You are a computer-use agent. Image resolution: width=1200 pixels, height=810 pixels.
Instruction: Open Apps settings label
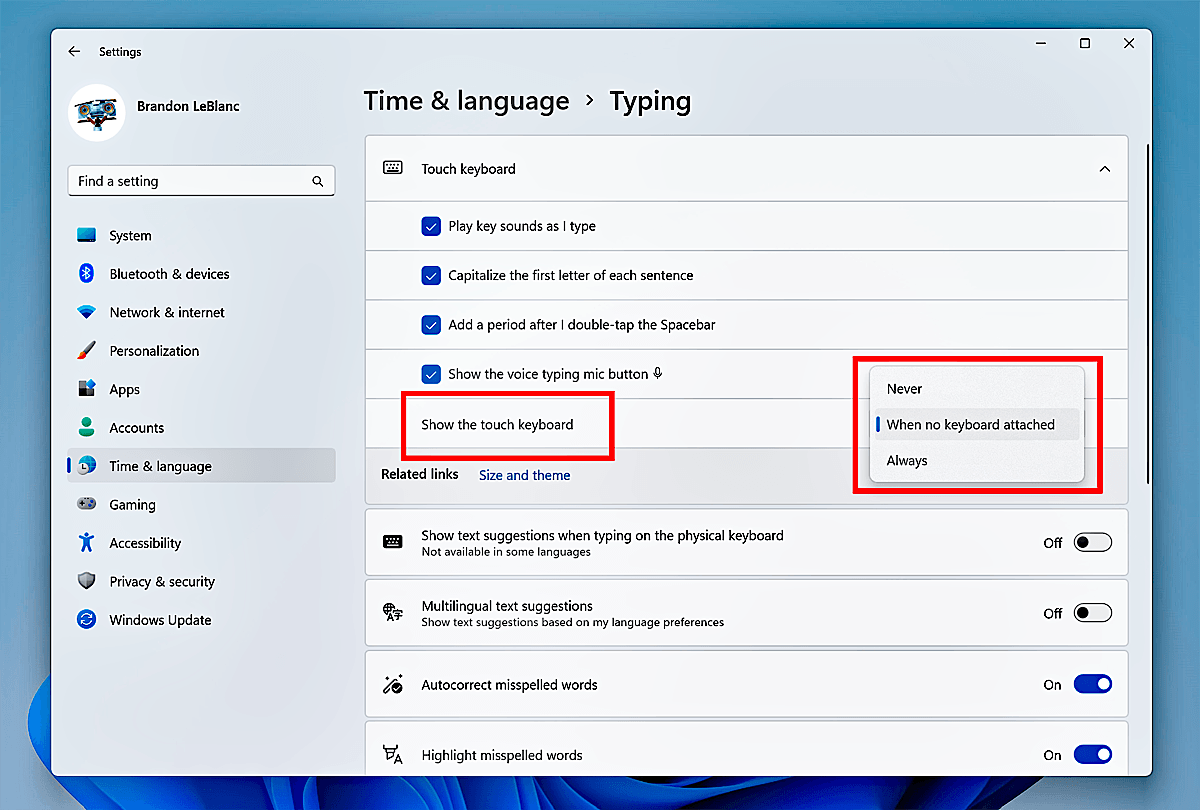point(124,390)
